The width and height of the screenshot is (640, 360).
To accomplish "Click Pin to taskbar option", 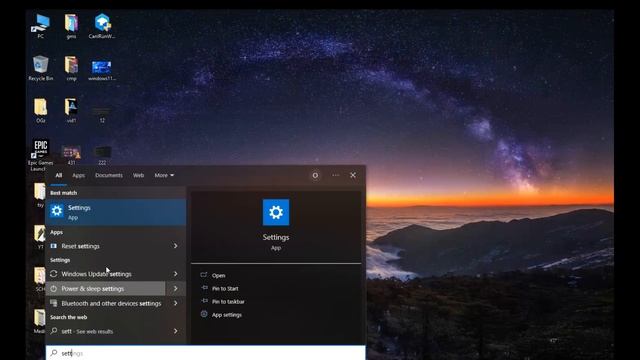I will pyautogui.click(x=228, y=302).
